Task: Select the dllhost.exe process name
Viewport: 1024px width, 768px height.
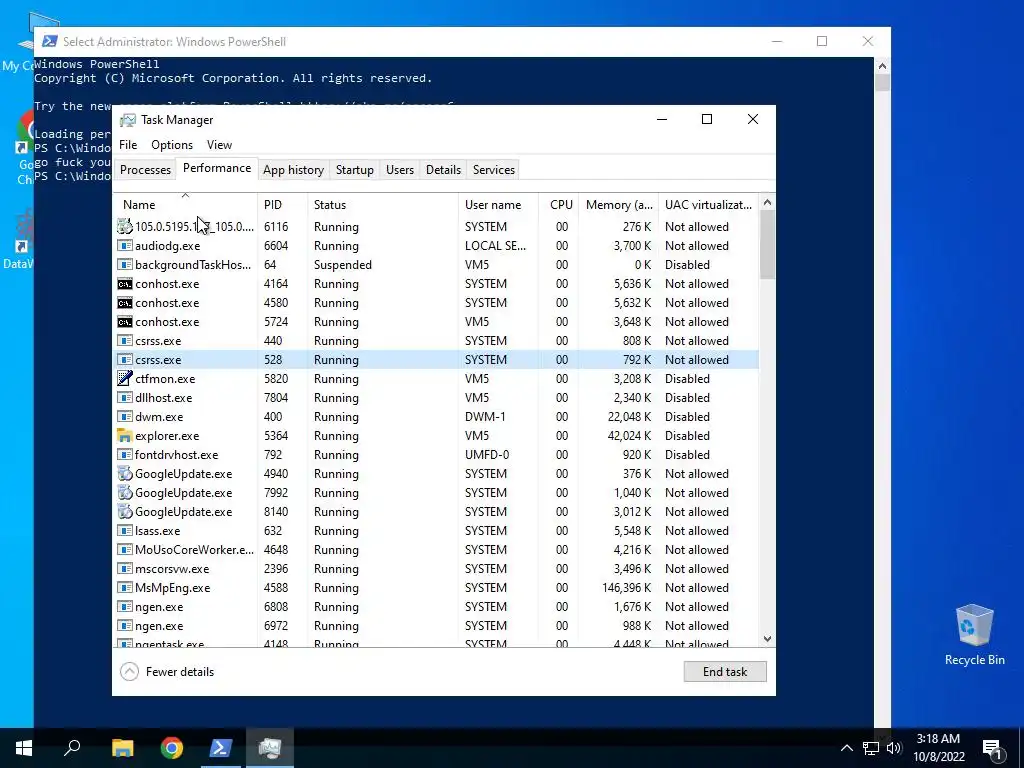Action: coord(163,397)
